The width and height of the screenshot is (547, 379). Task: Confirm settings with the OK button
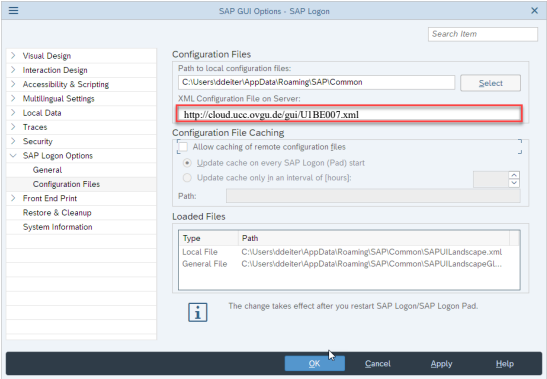tap(315, 364)
